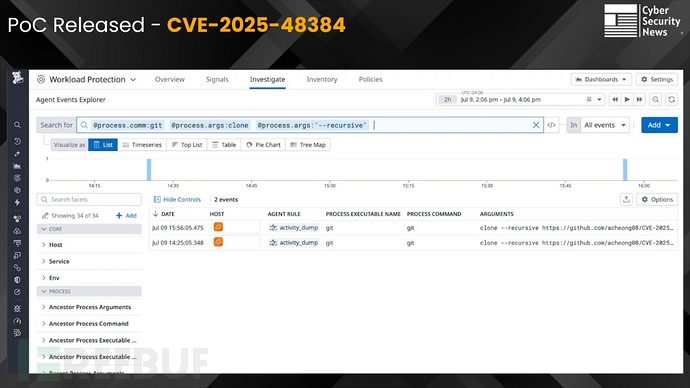Open activity_dump rule of 15:56:05 event
The image size is (690, 388).
pos(294,227)
